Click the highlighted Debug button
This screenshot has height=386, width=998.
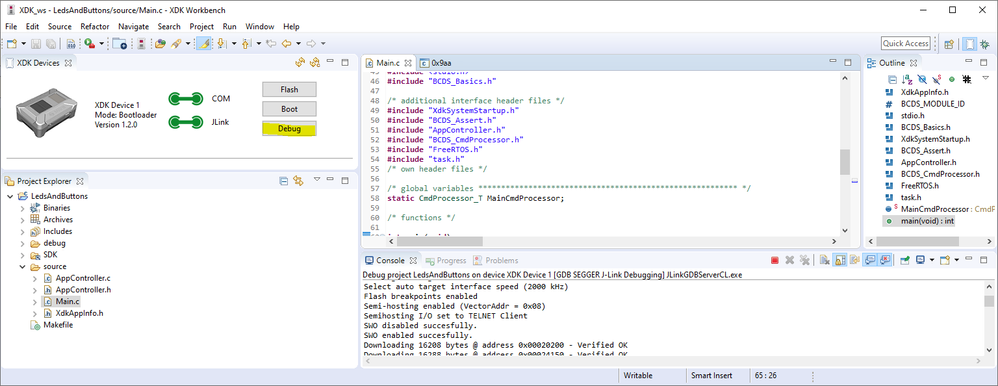[x=289, y=129]
